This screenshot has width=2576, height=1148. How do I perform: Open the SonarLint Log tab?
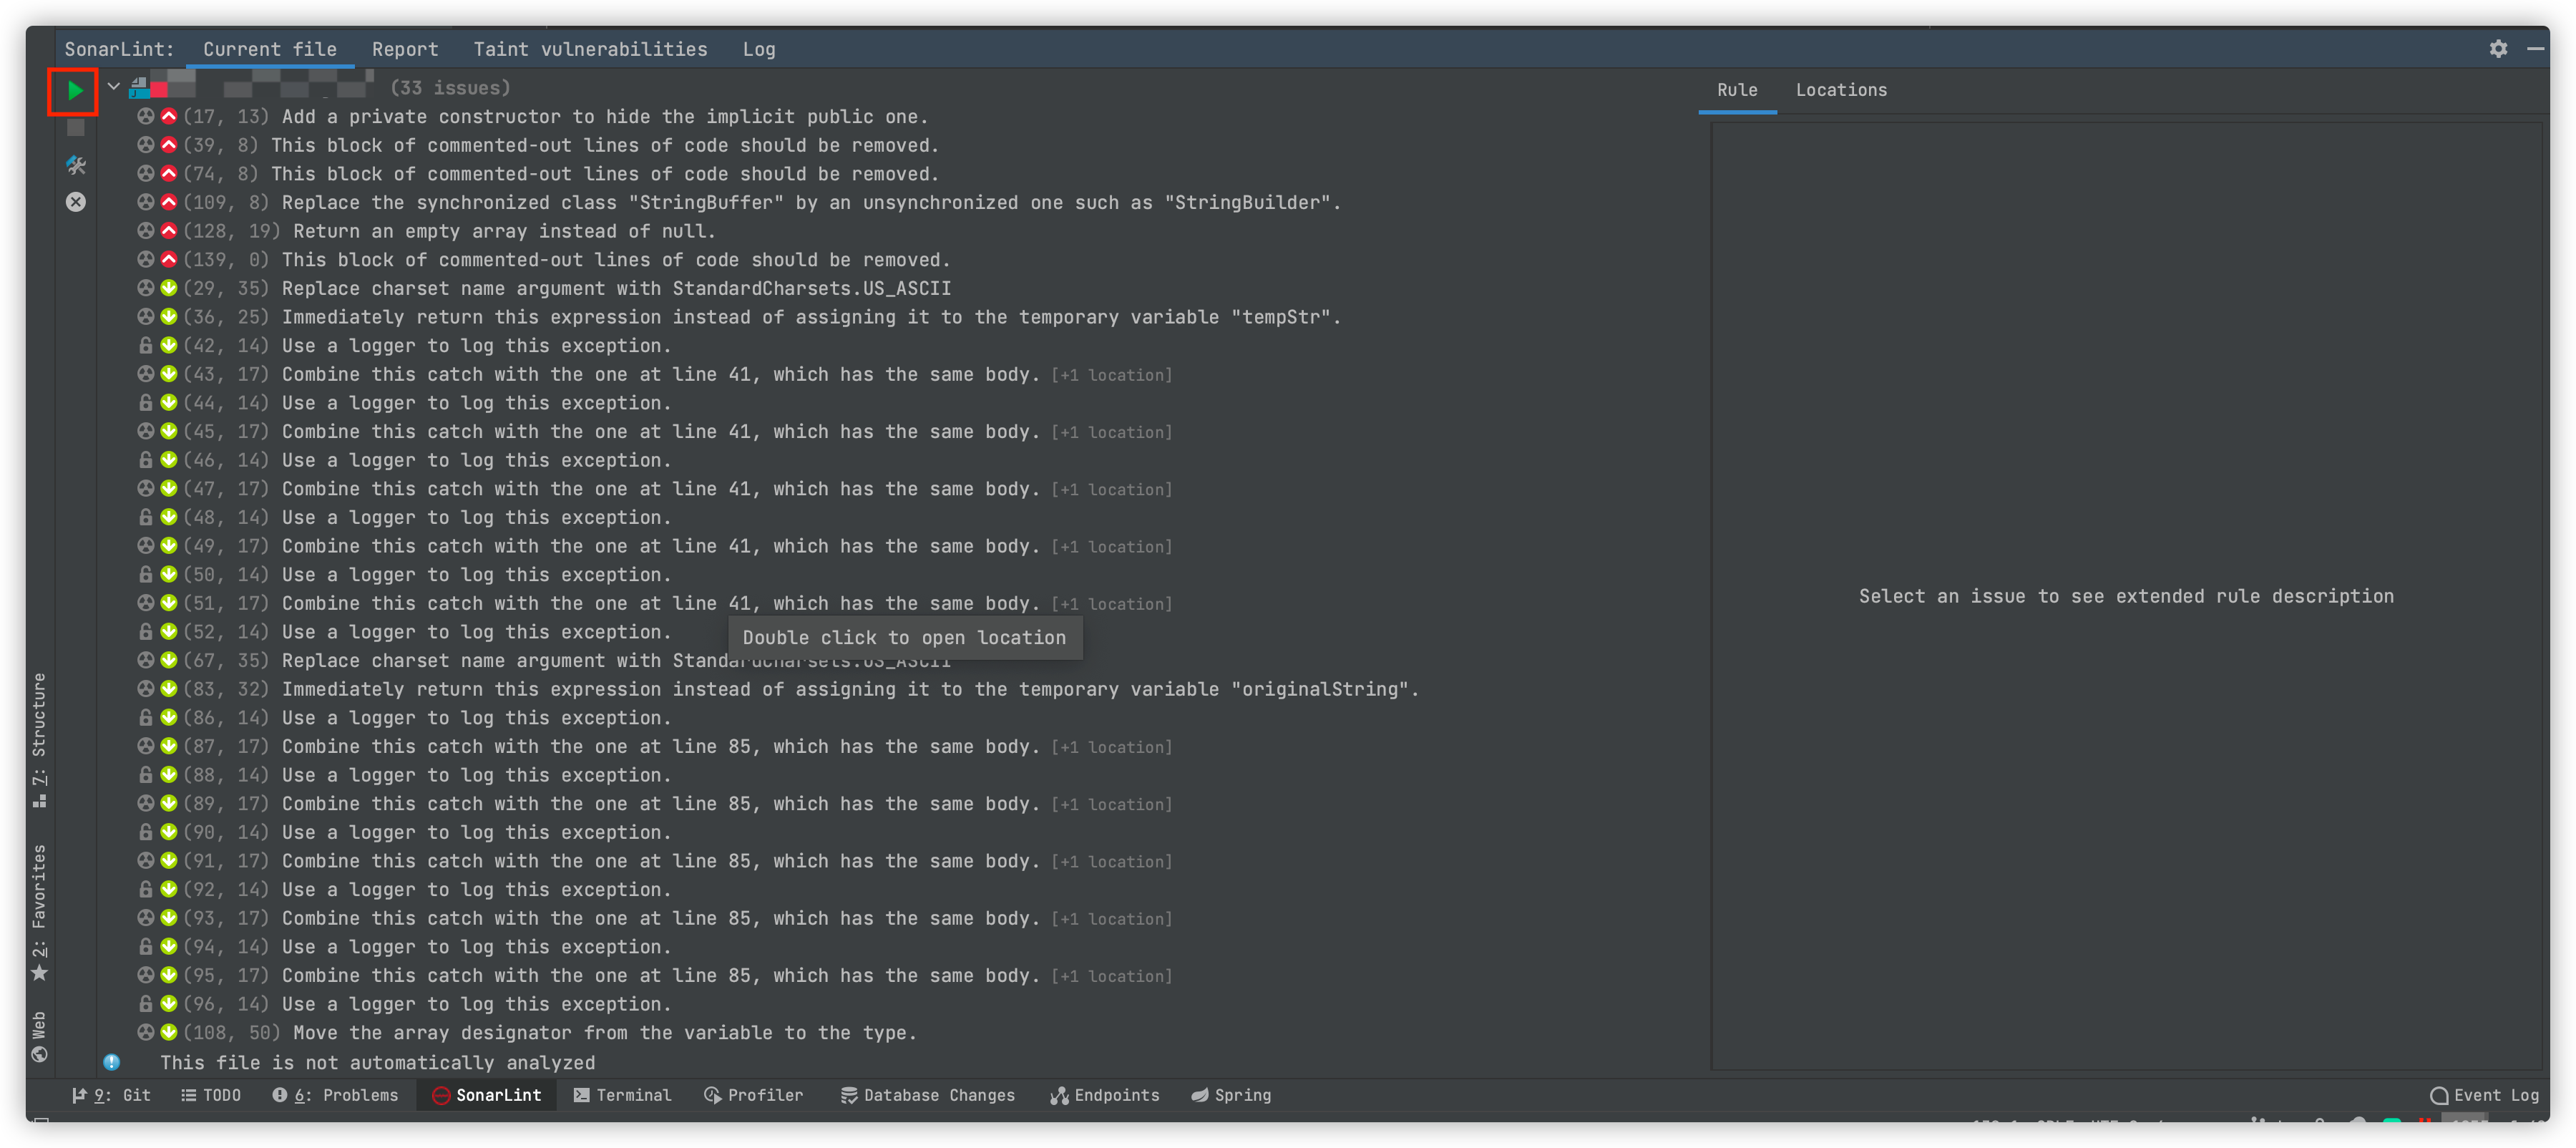click(759, 49)
